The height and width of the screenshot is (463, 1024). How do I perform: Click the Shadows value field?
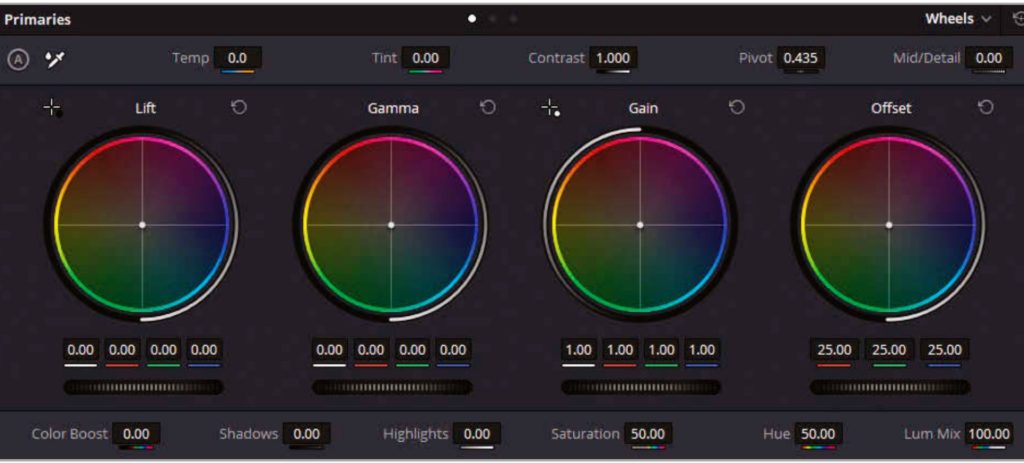[x=306, y=434]
